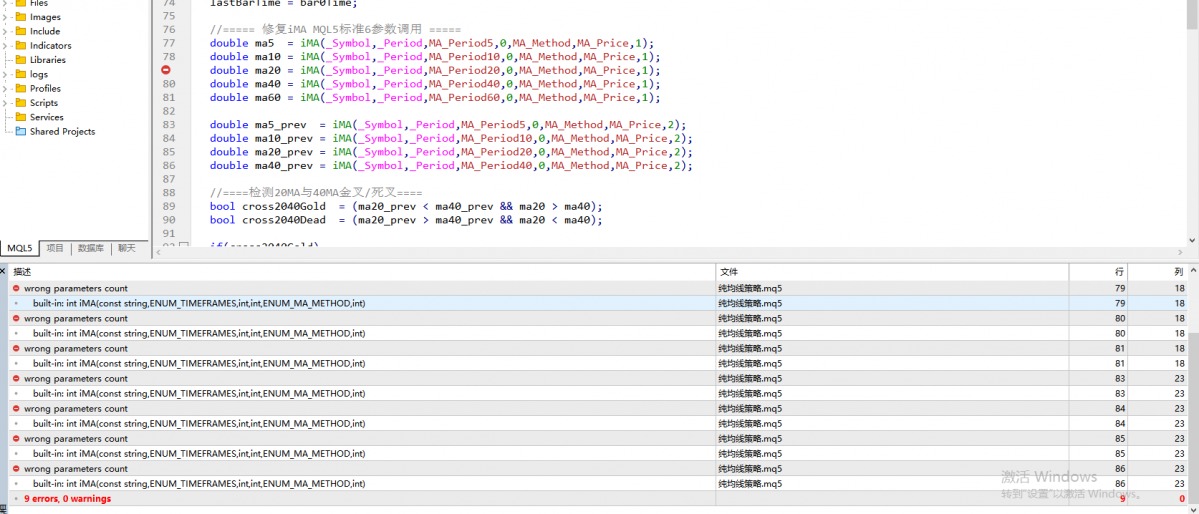Viewport: 1199px width, 514px height.
Task: Click the comment '检测20MA与40MA金叉/死叉' on line 88
Action: click(316, 193)
